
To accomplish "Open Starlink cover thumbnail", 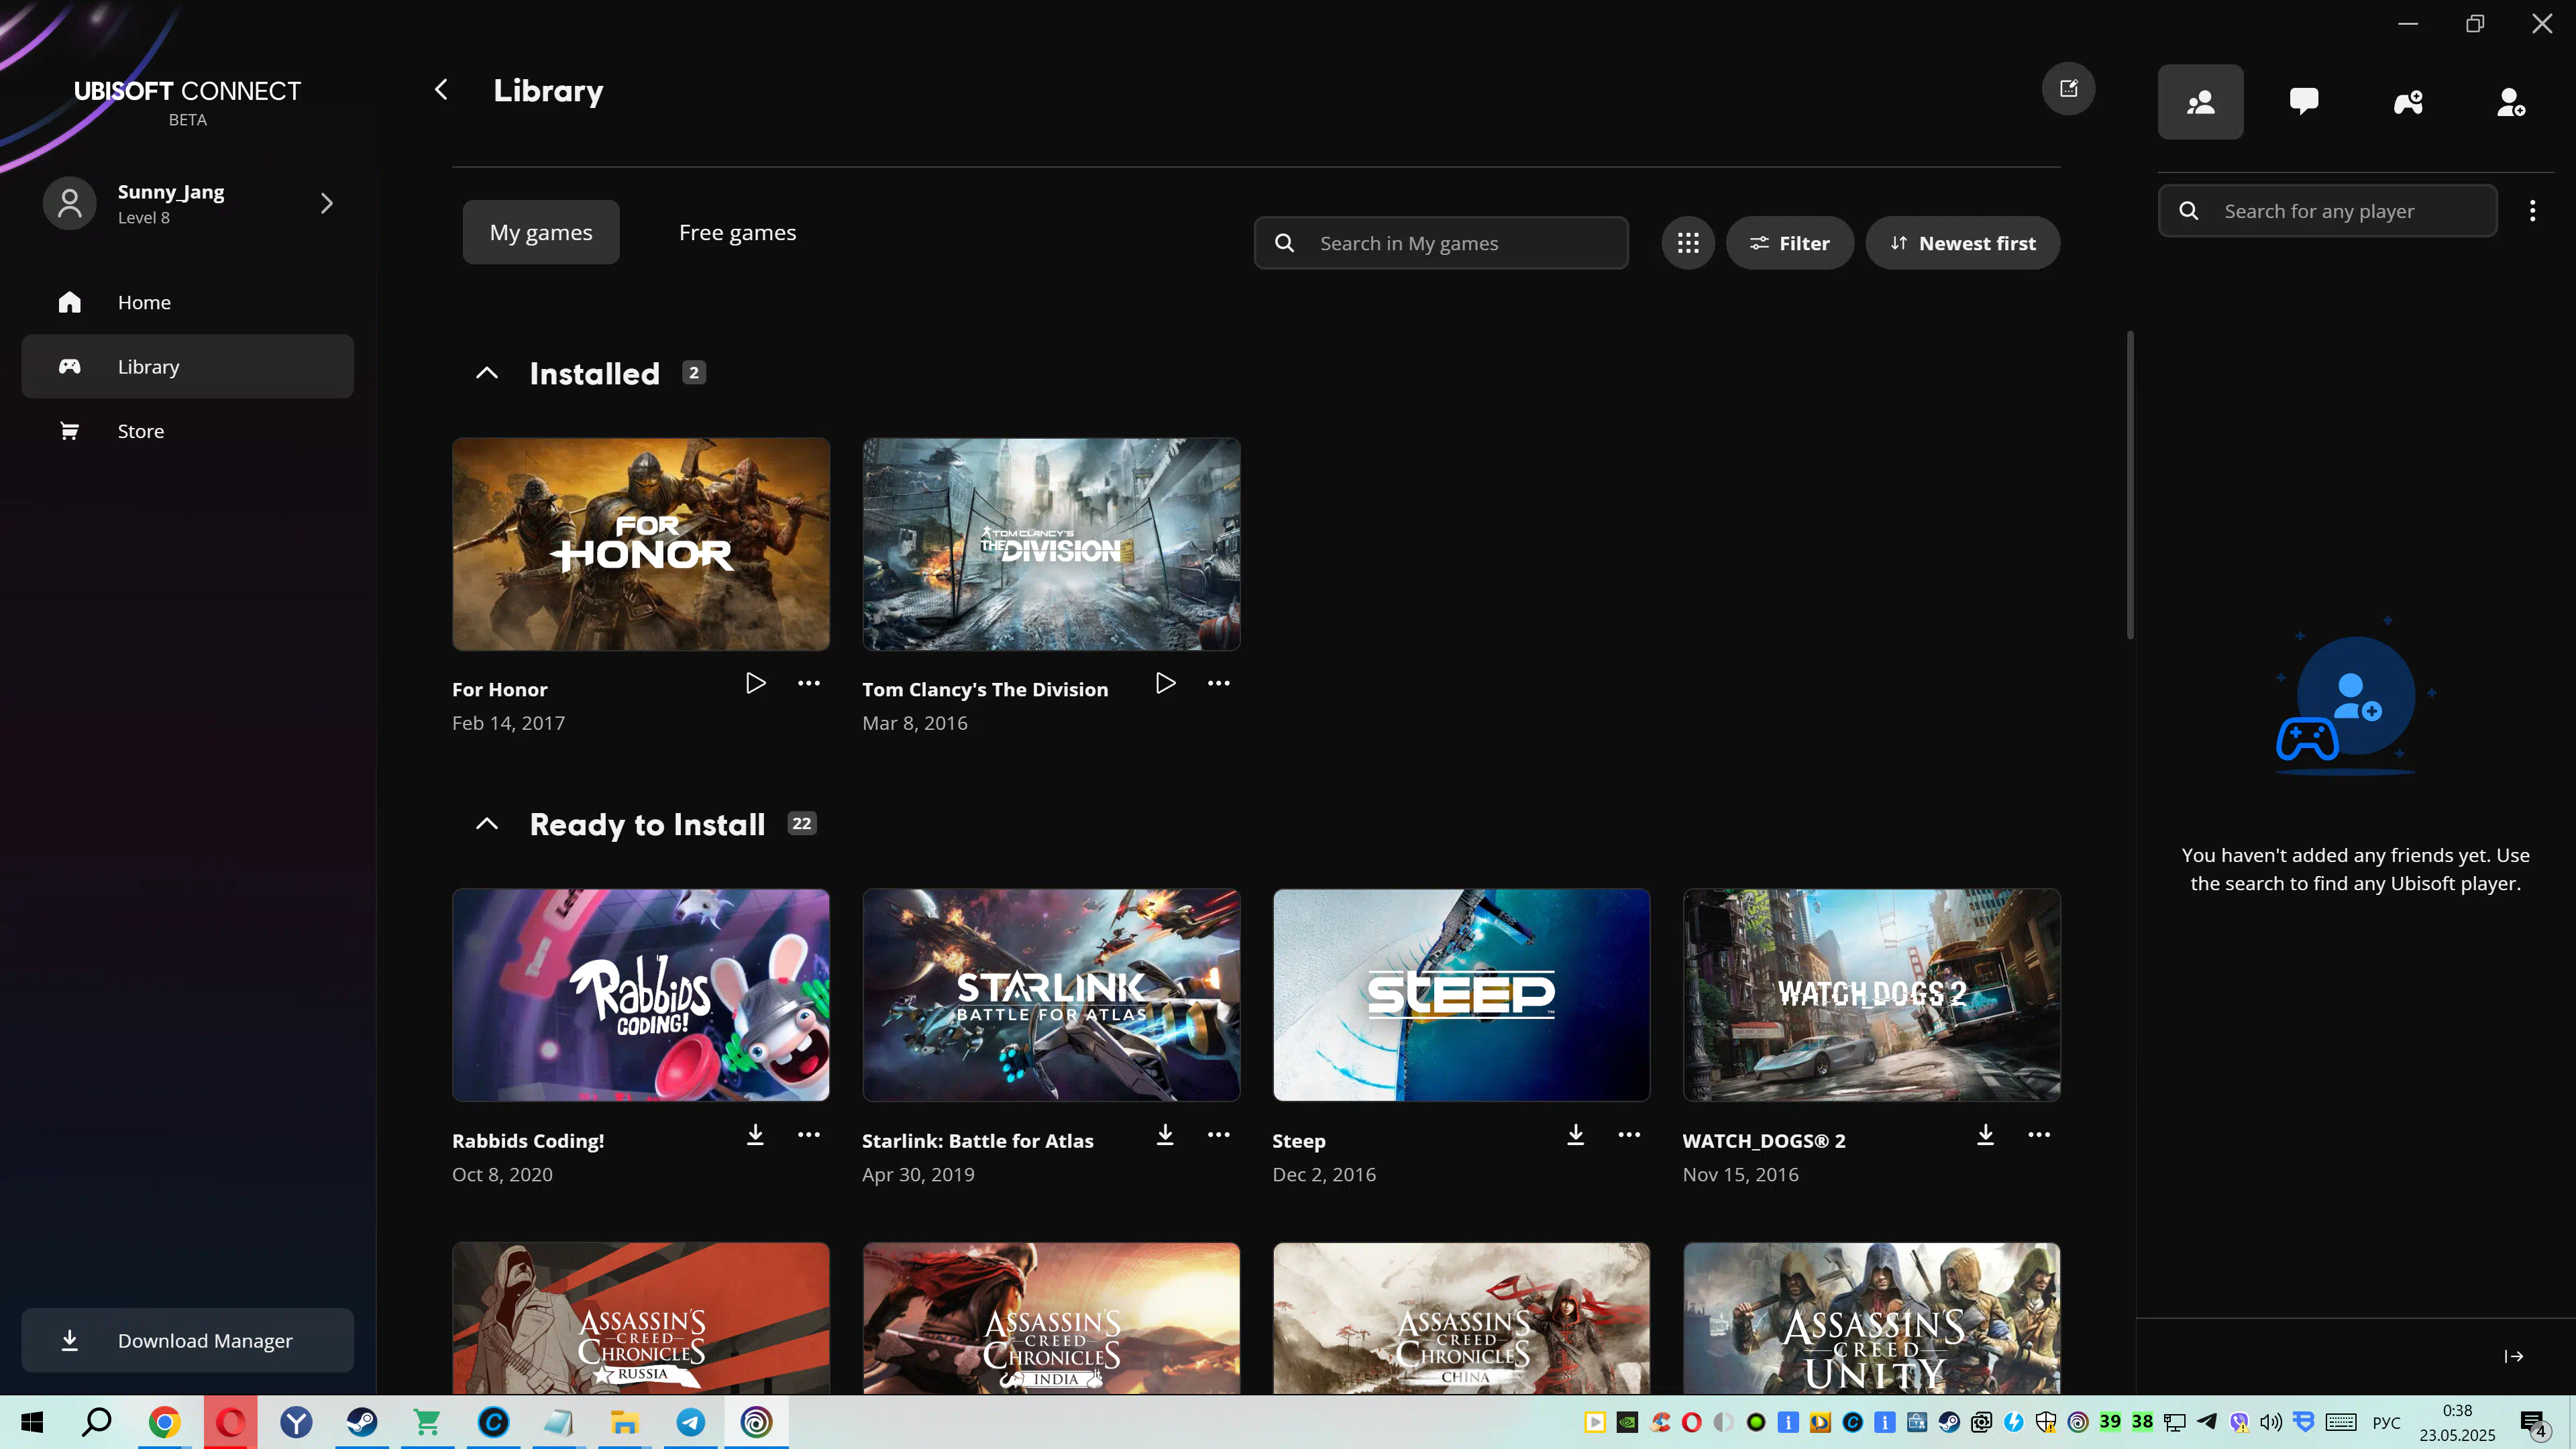I will (1051, 995).
